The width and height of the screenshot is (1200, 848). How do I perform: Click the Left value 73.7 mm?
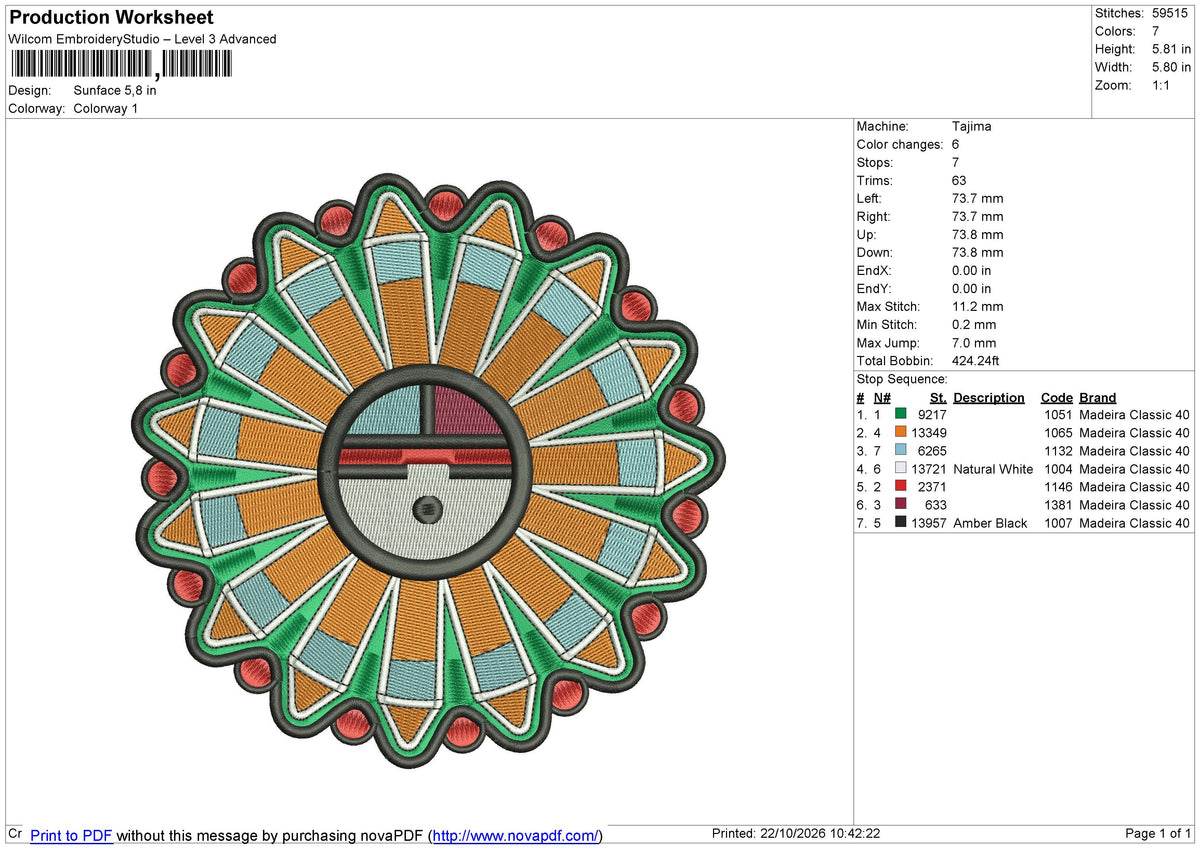tap(978, 199)
